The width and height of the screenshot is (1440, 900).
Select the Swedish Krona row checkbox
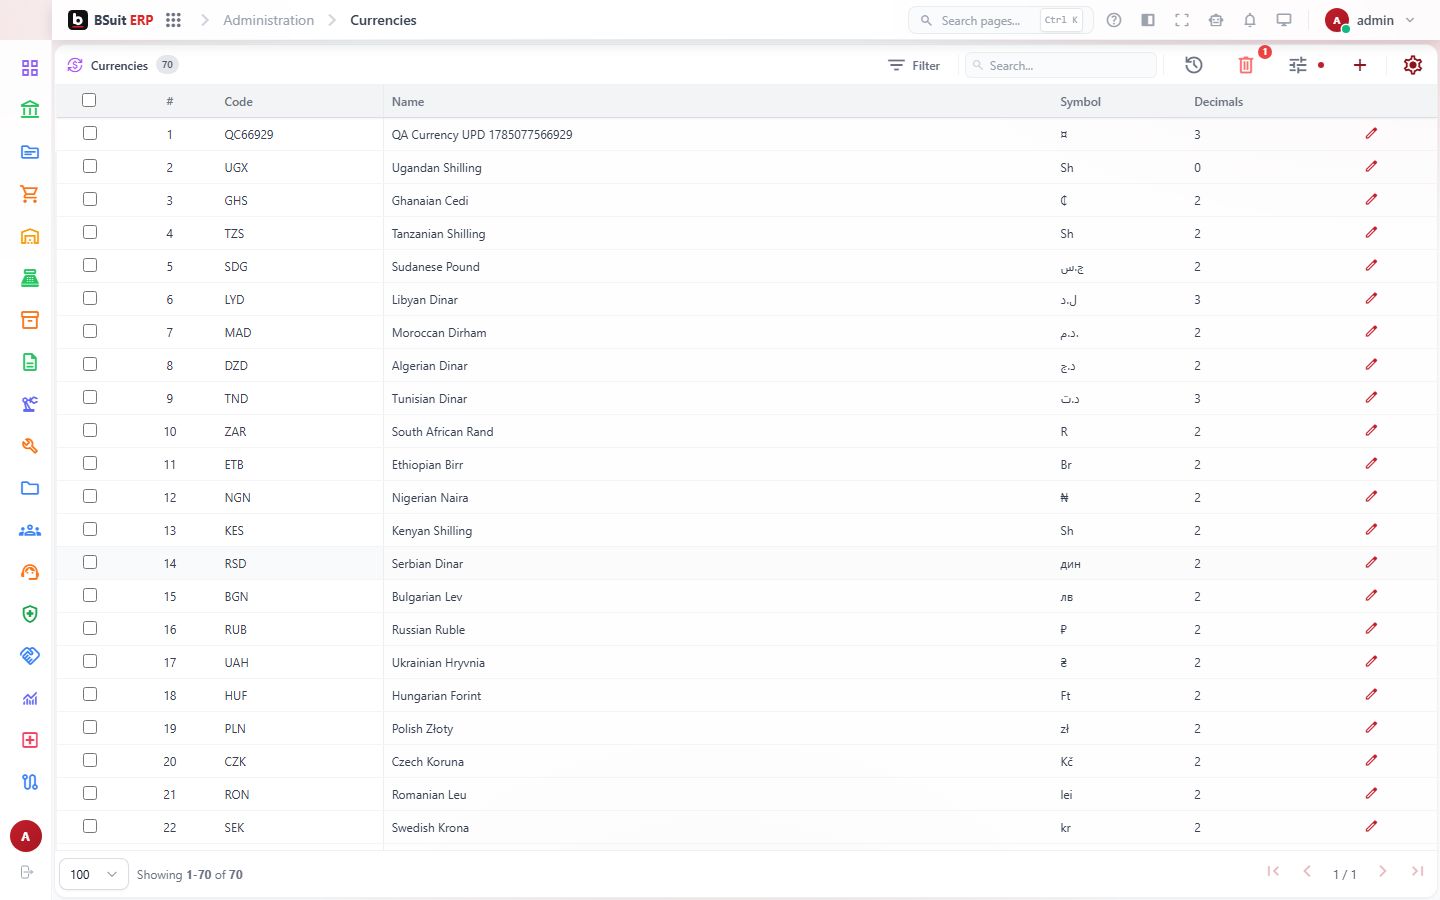pos(90,827)
